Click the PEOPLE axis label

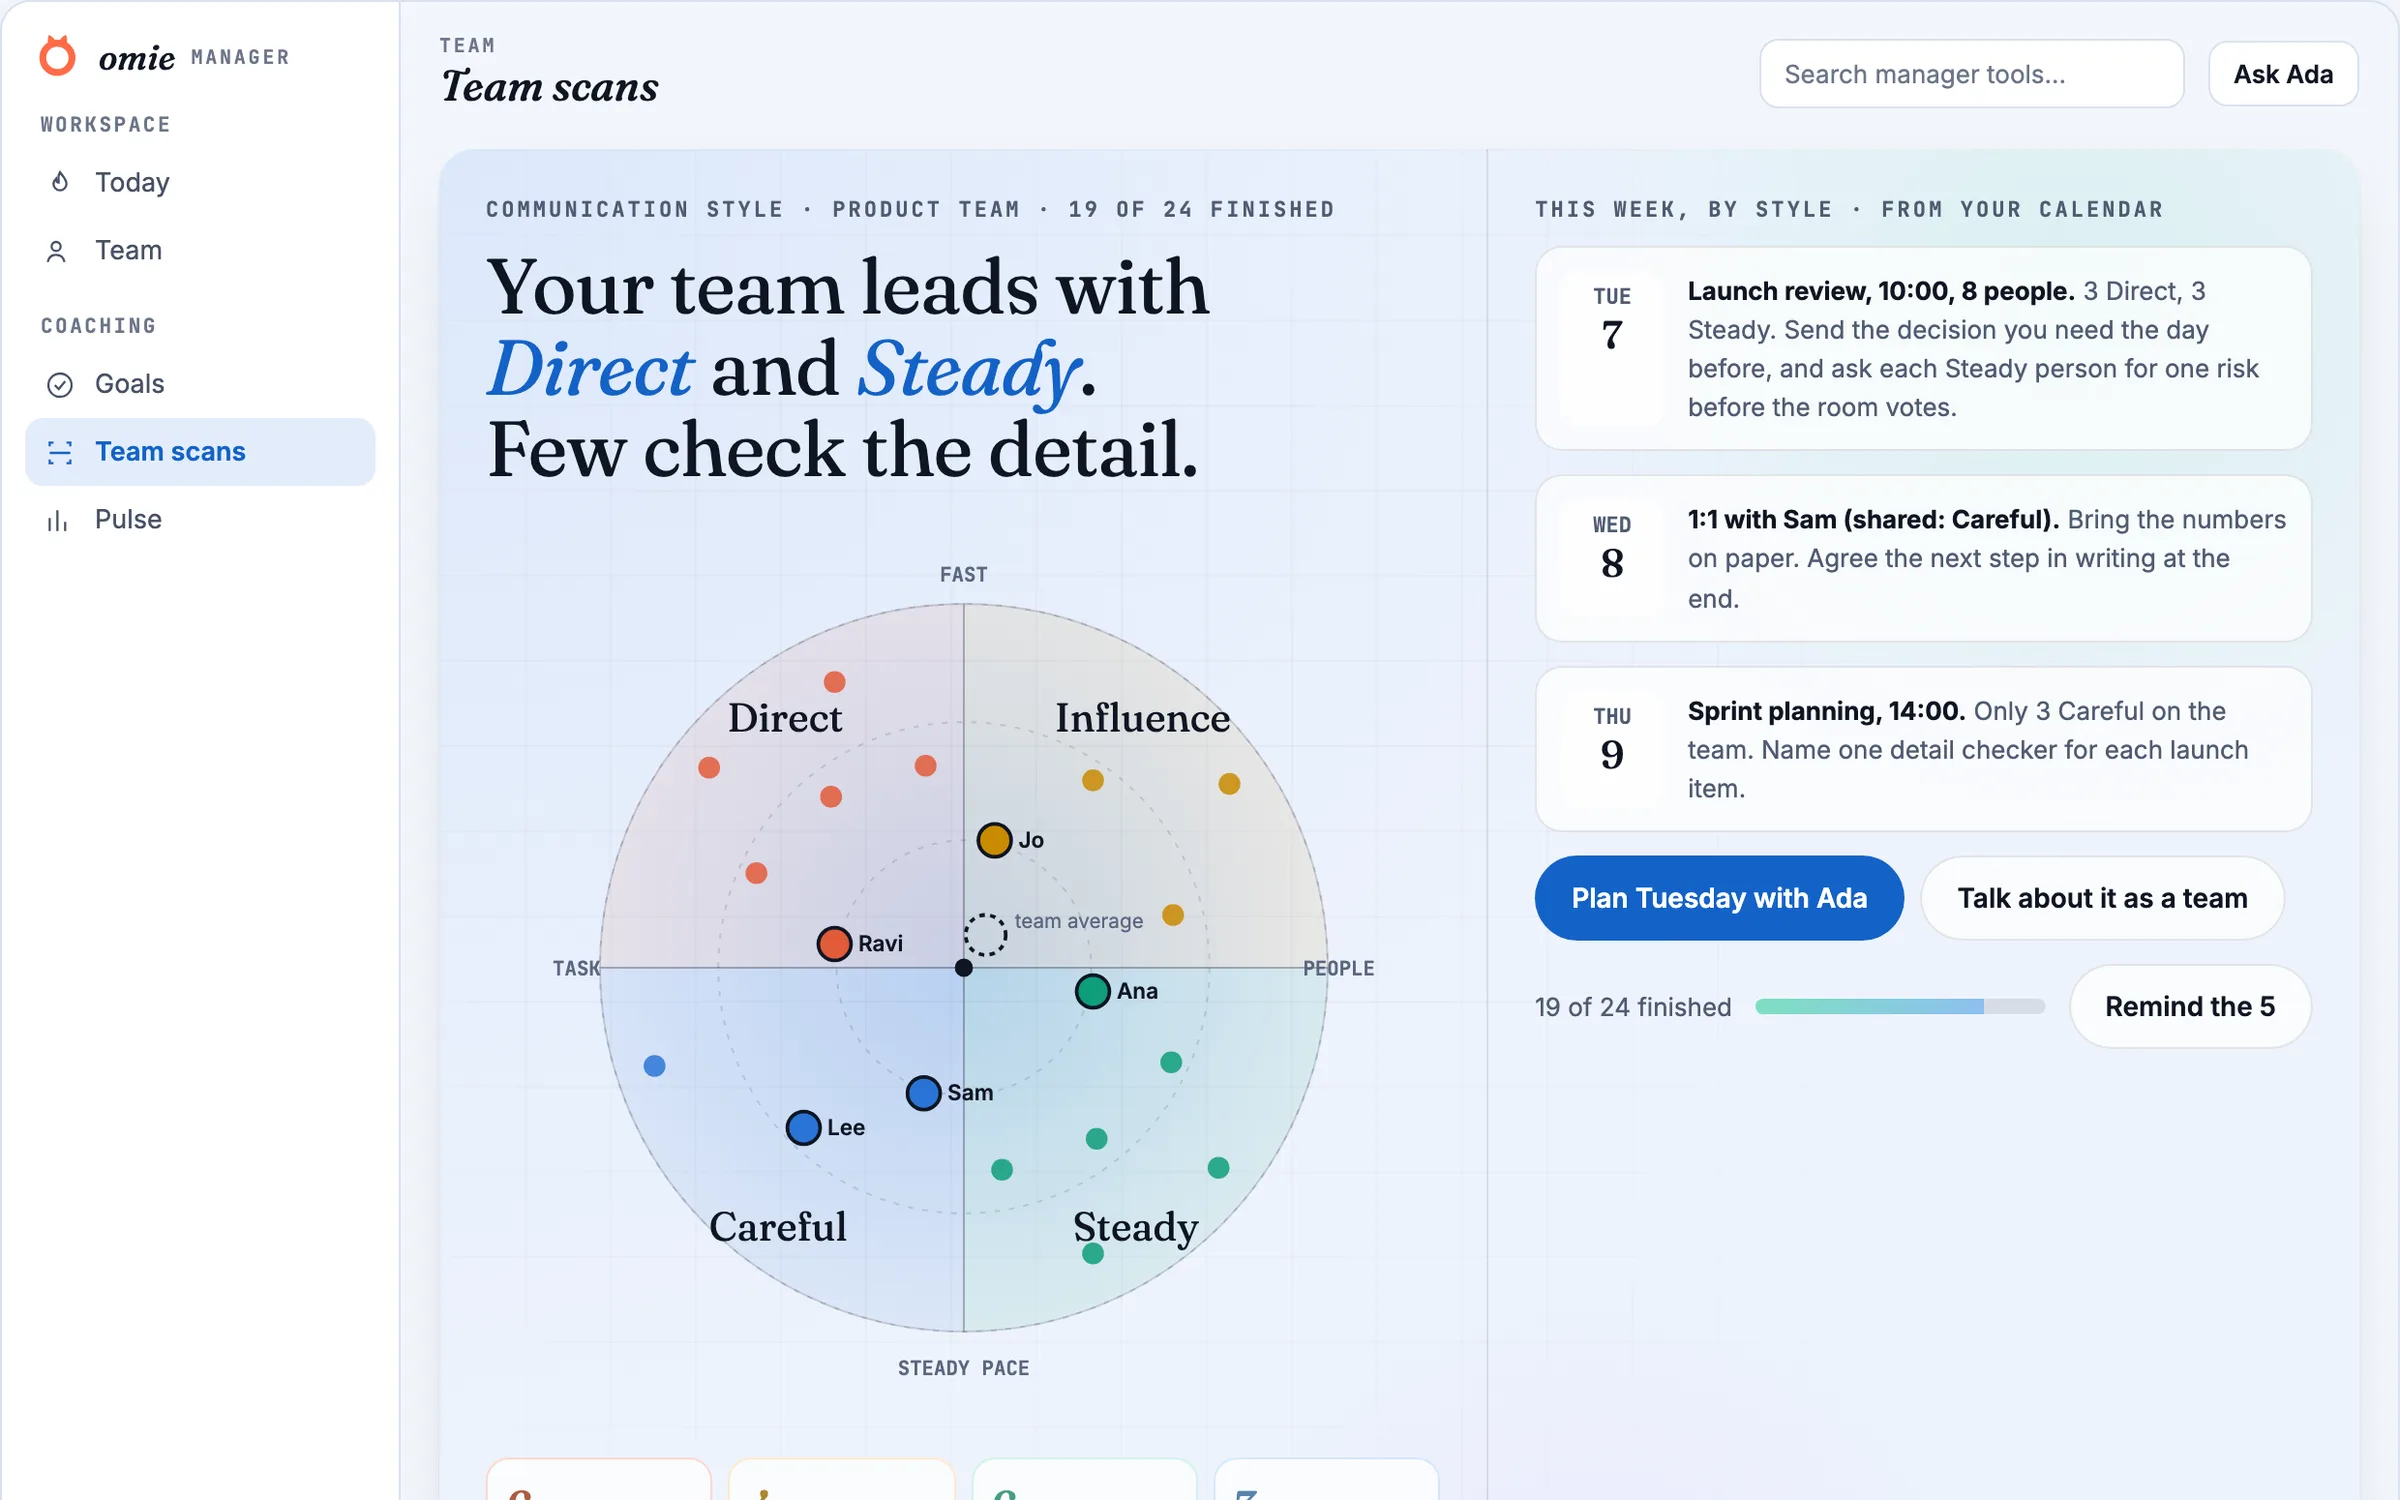pos(1339,968)
